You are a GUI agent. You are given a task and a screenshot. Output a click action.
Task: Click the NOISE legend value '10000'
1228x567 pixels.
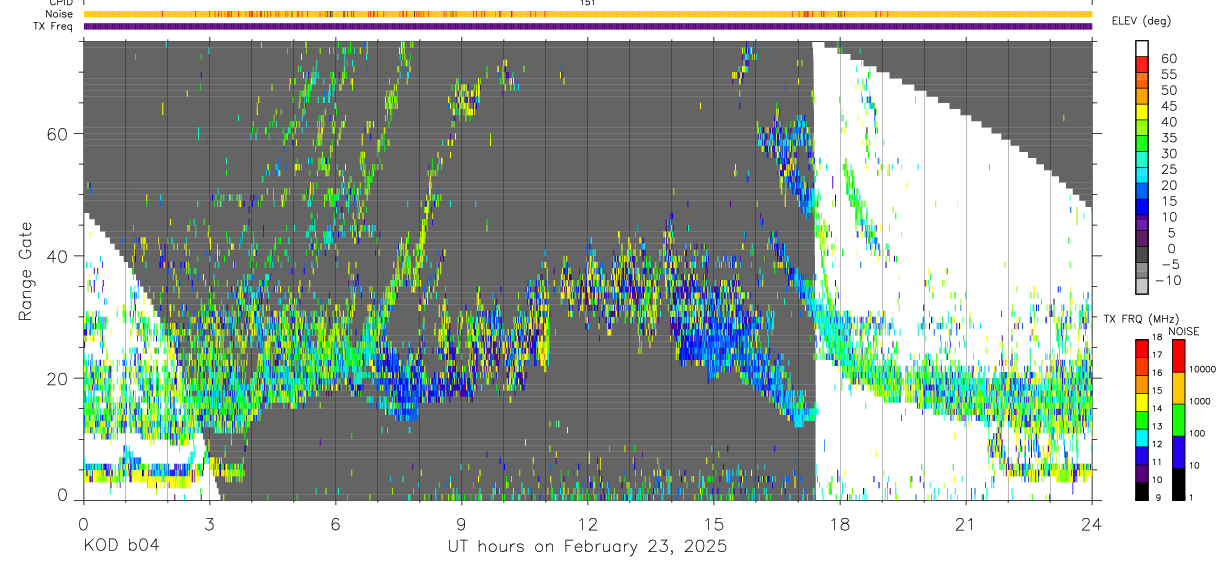click(1201, 369)
